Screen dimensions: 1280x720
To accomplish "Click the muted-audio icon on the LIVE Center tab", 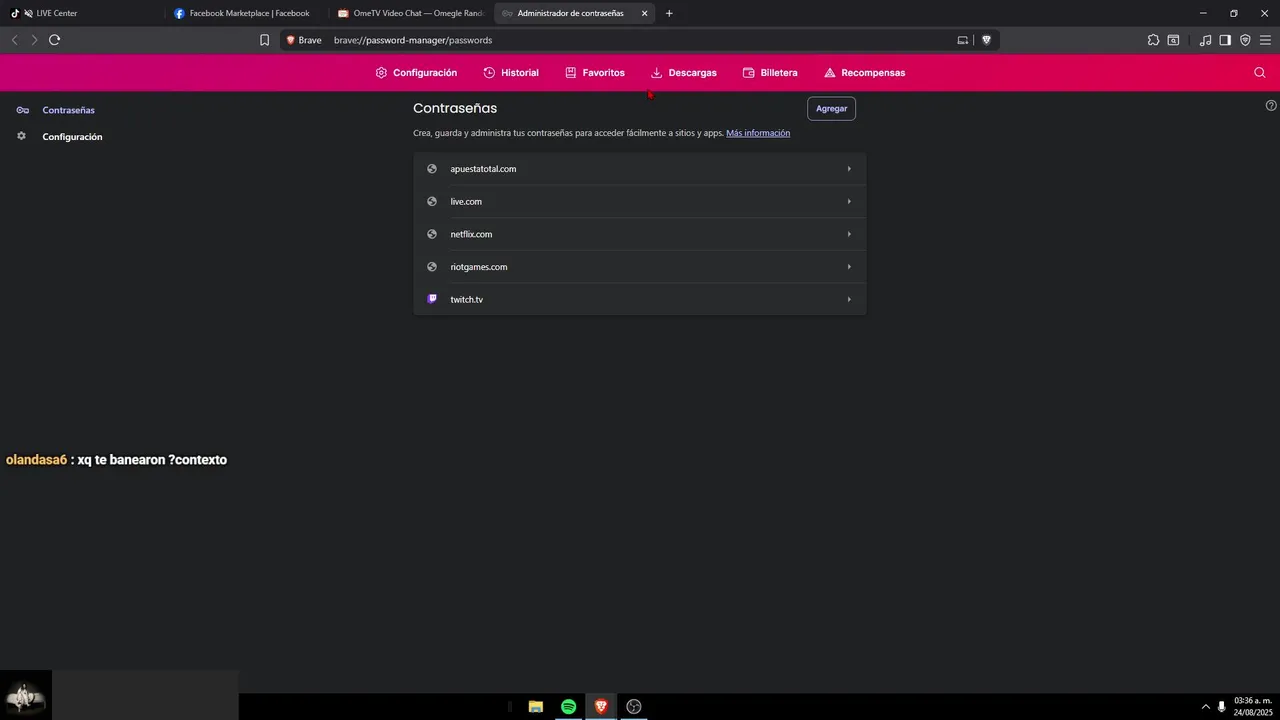I will [x=27, y=13].
